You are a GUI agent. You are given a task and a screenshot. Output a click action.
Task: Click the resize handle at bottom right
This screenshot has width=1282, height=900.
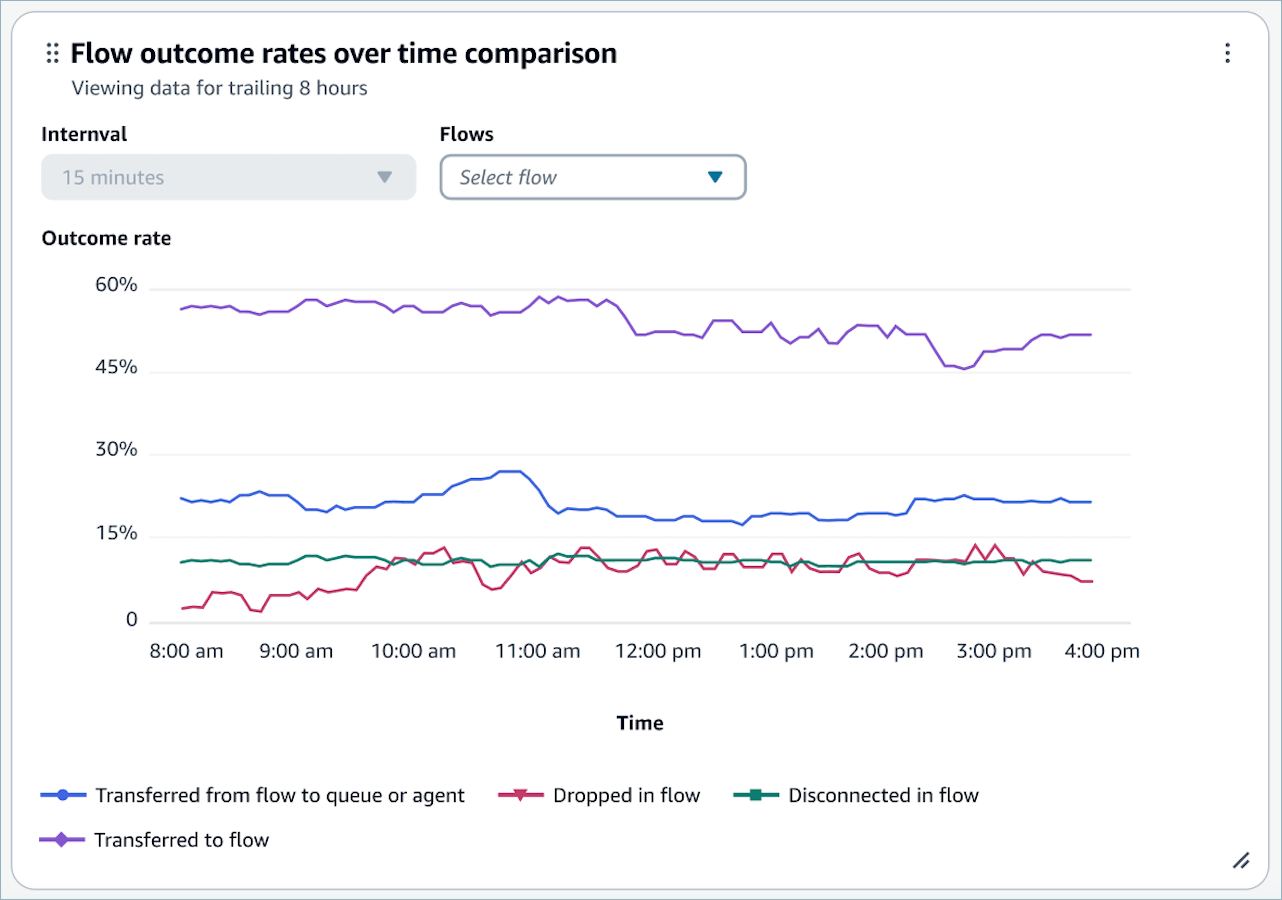1241,860
